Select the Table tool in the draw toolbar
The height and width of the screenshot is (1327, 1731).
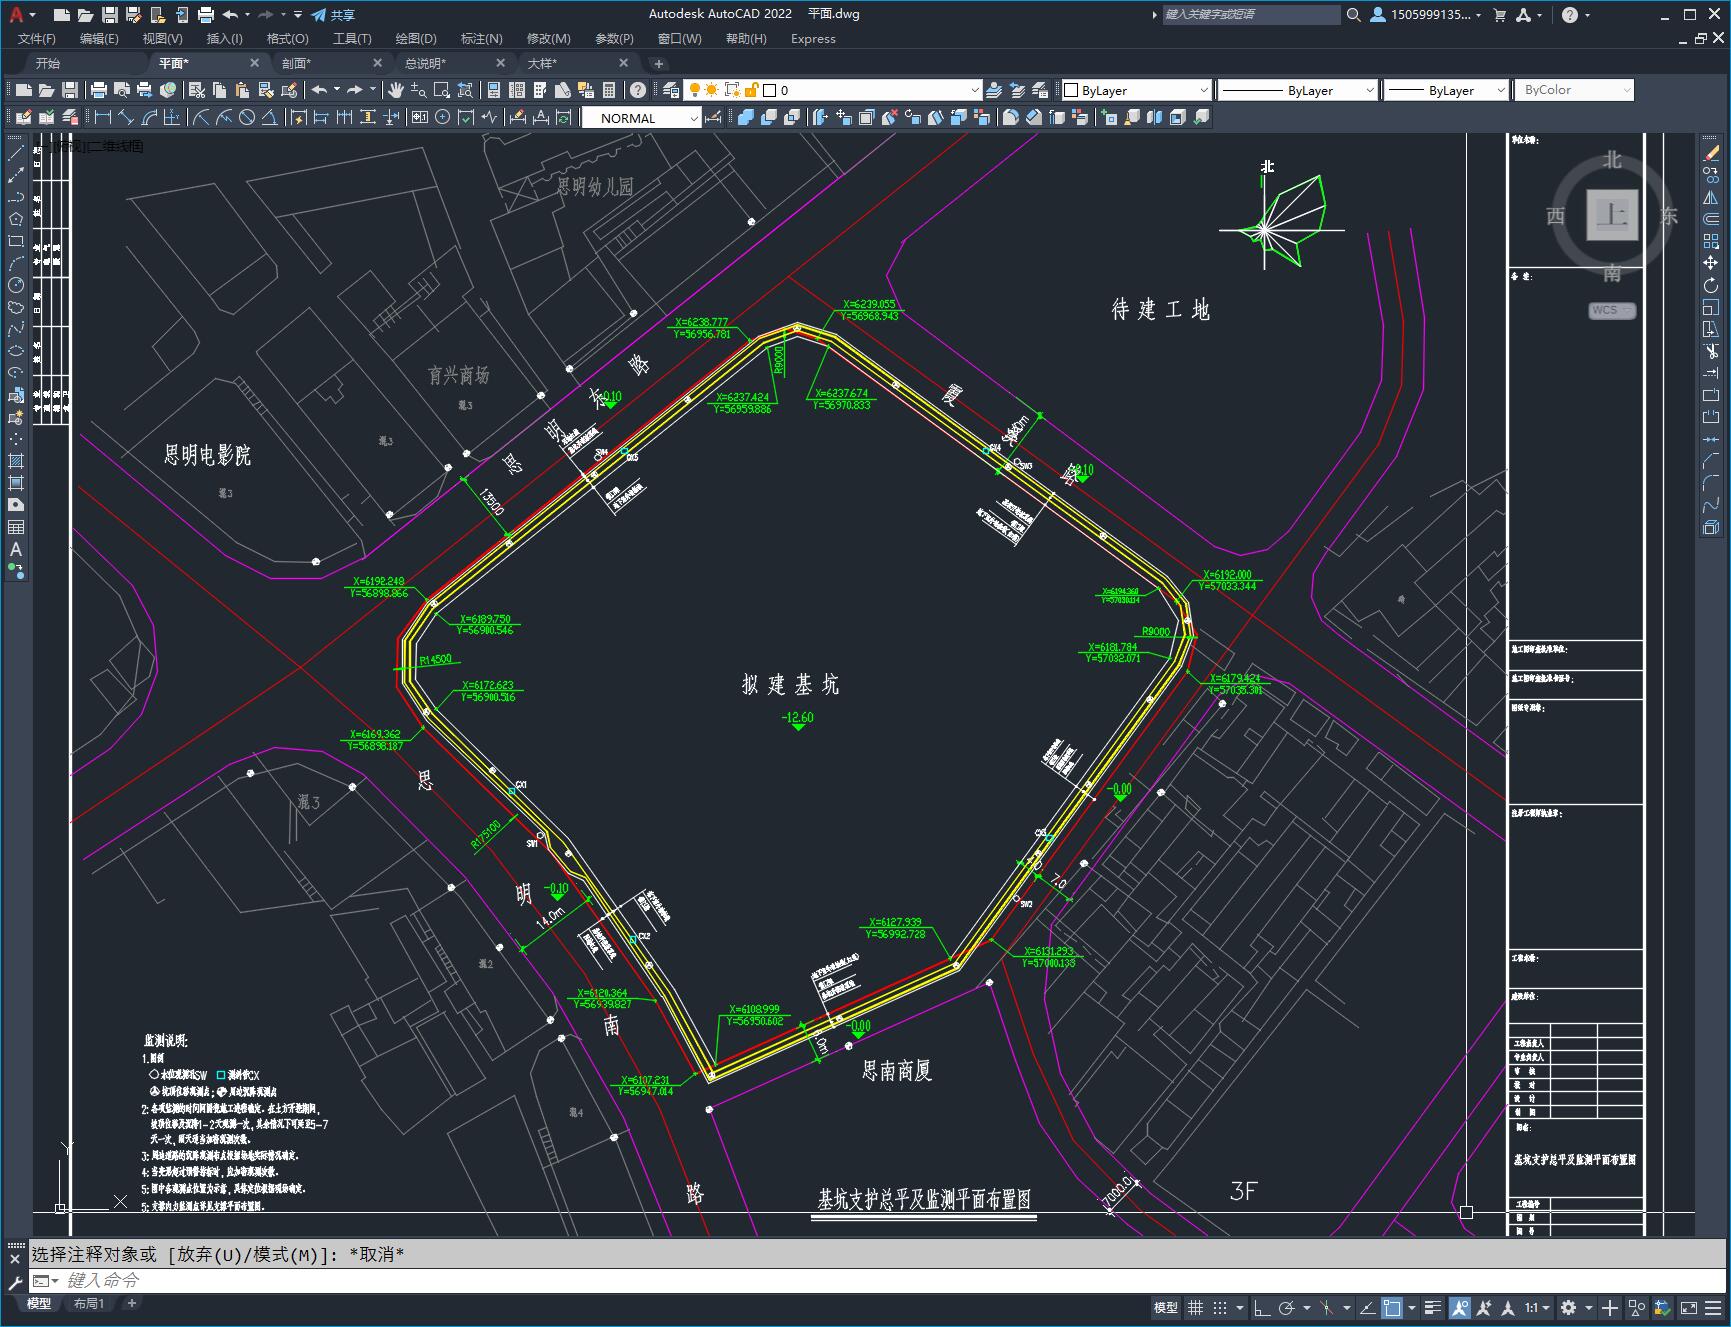(16, 527)
